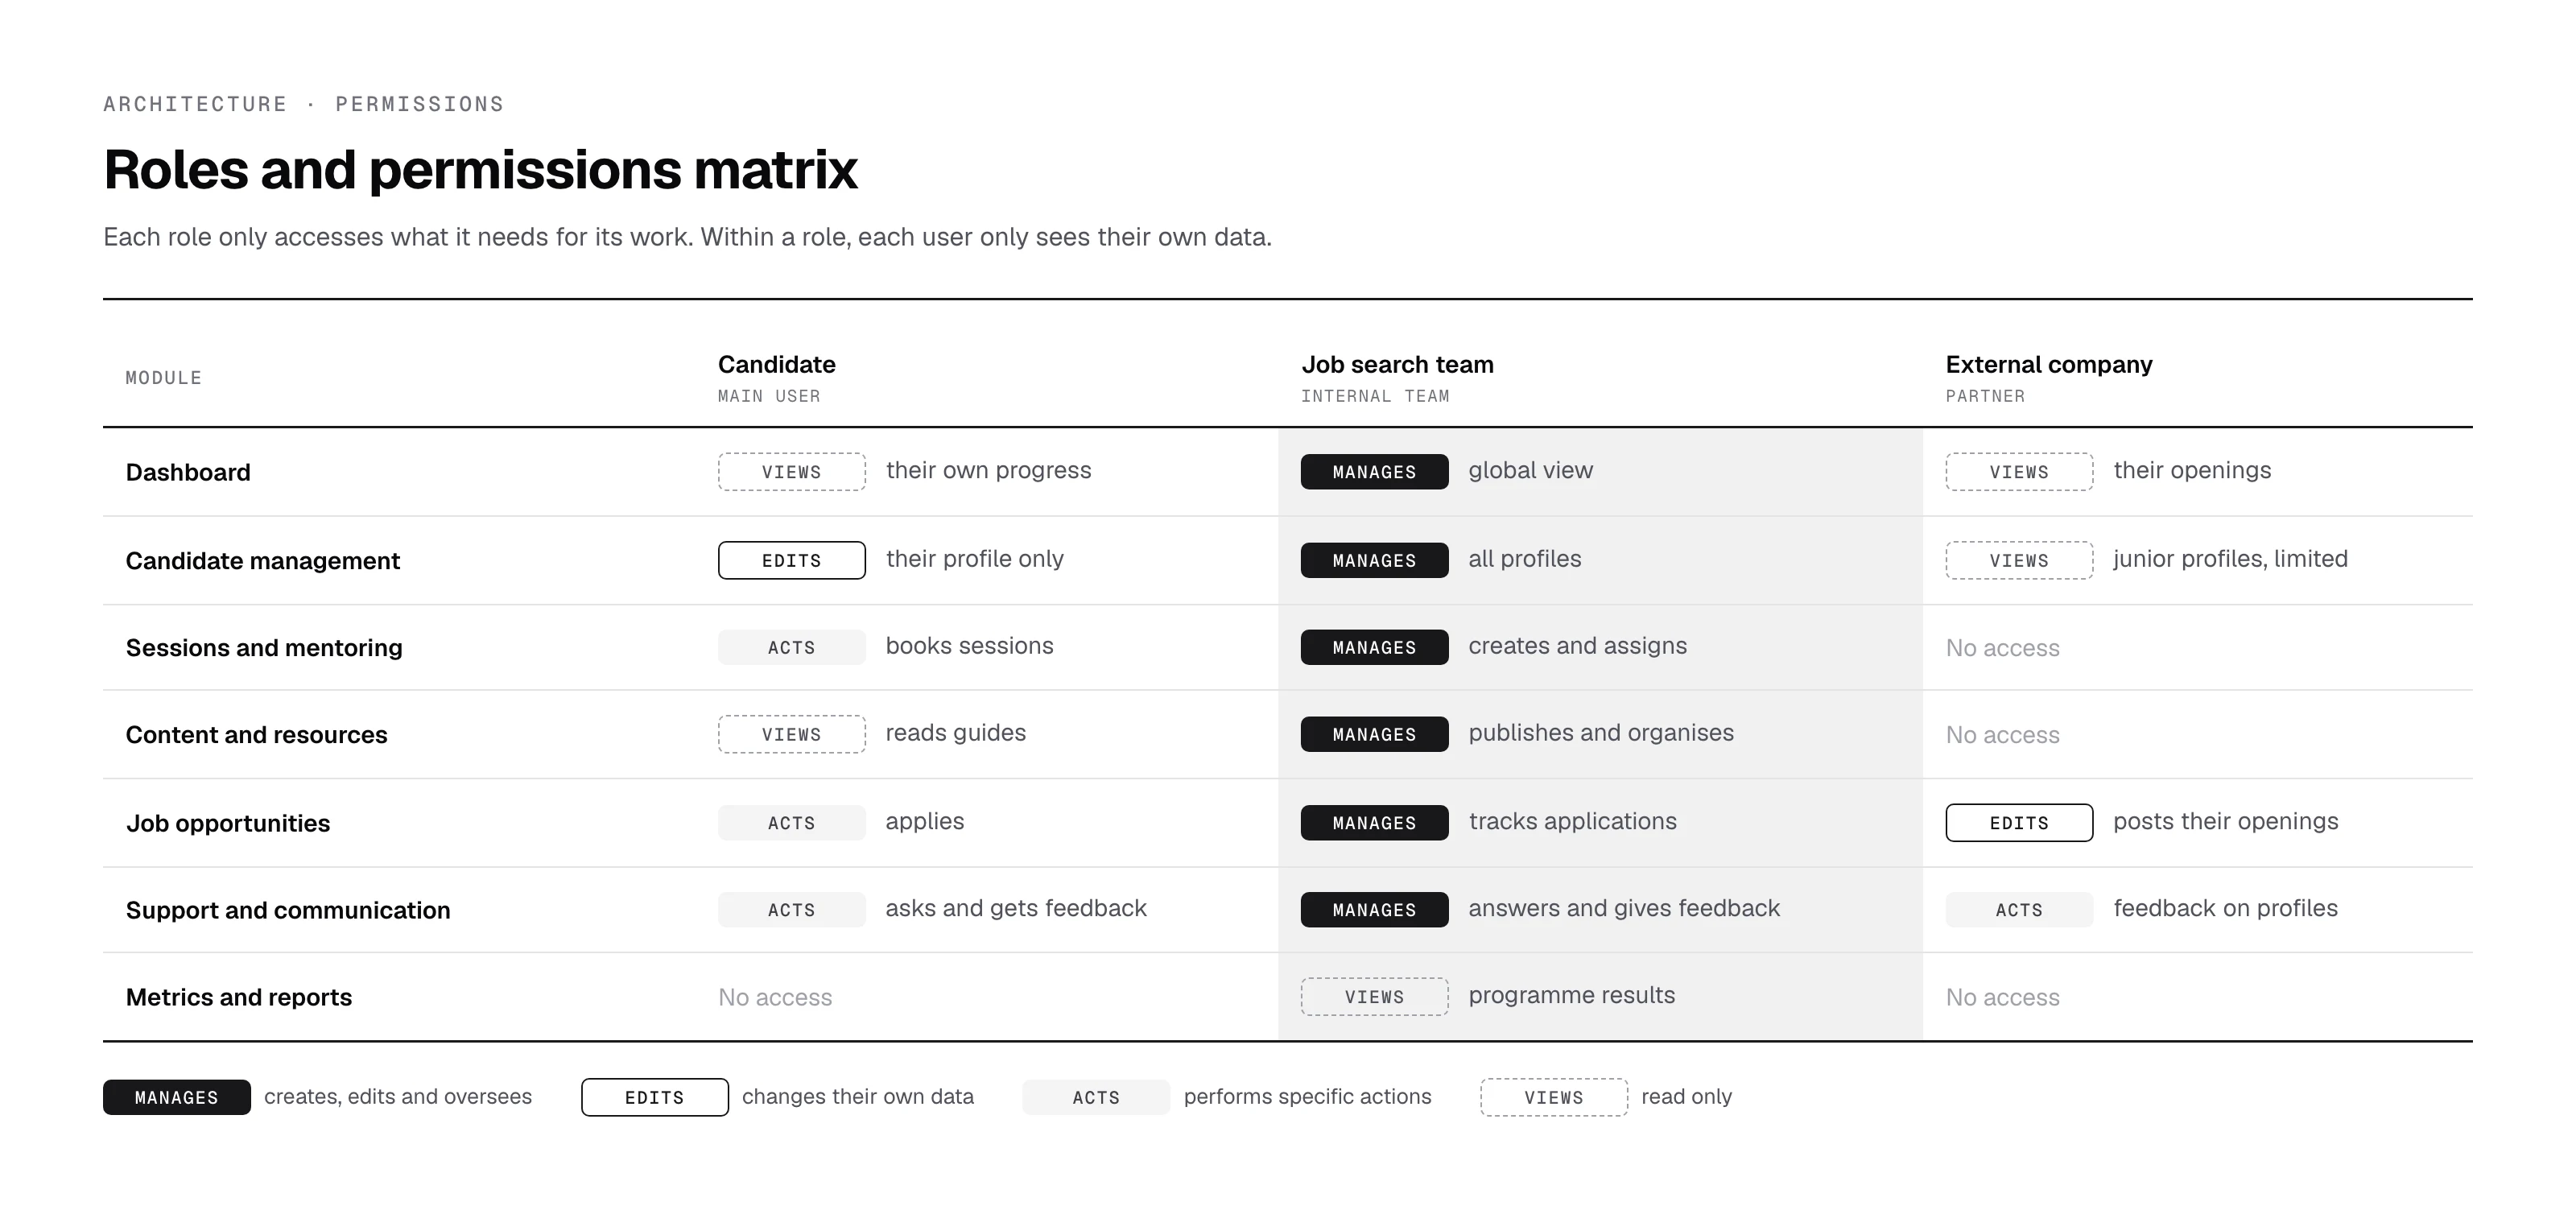Click ACTS badge beside 'applies'
2576x1206 pixels.
point(792,823)
